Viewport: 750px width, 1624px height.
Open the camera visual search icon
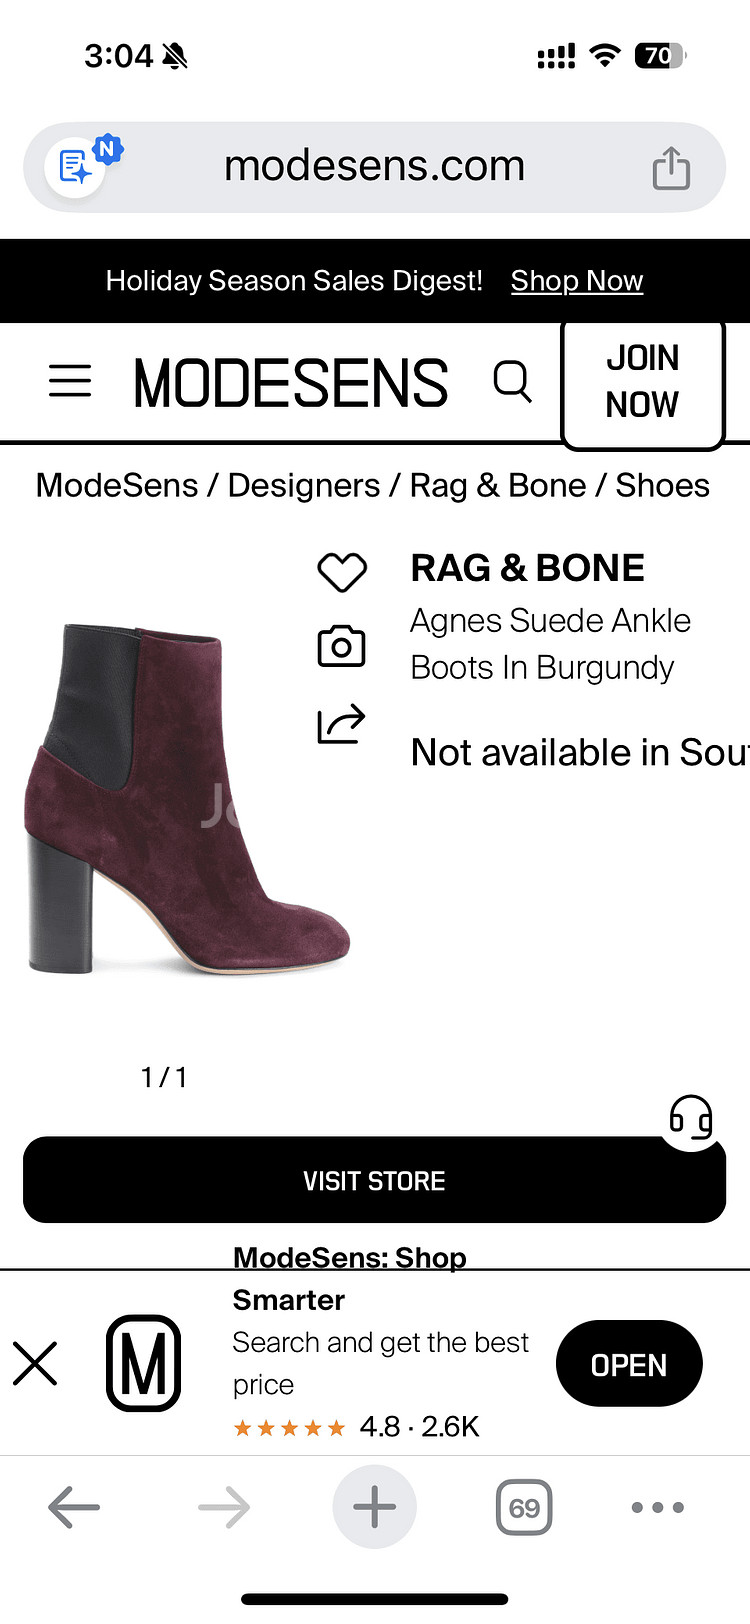pyautogui.click(x=341, y=646)
